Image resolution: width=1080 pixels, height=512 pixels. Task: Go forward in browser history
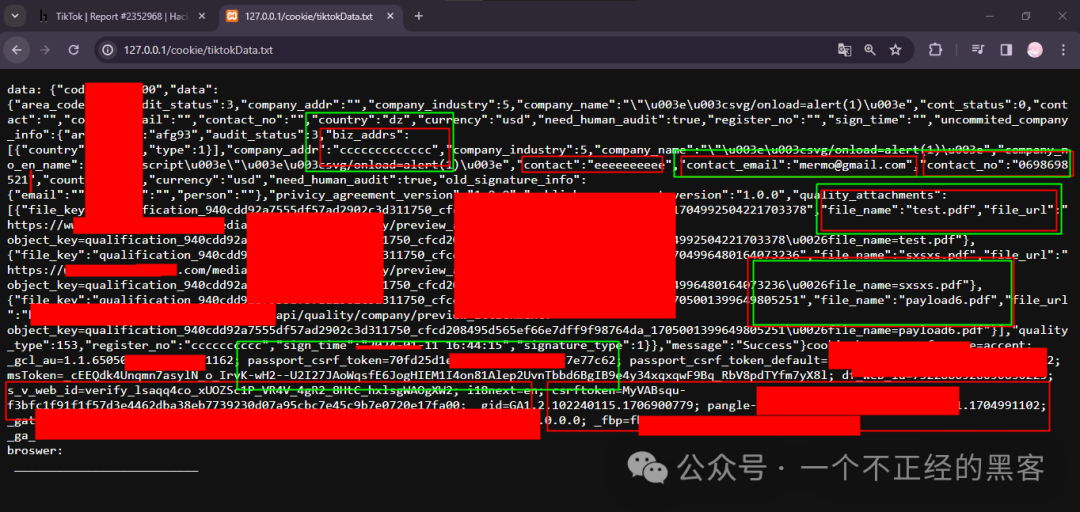point(45,50)
